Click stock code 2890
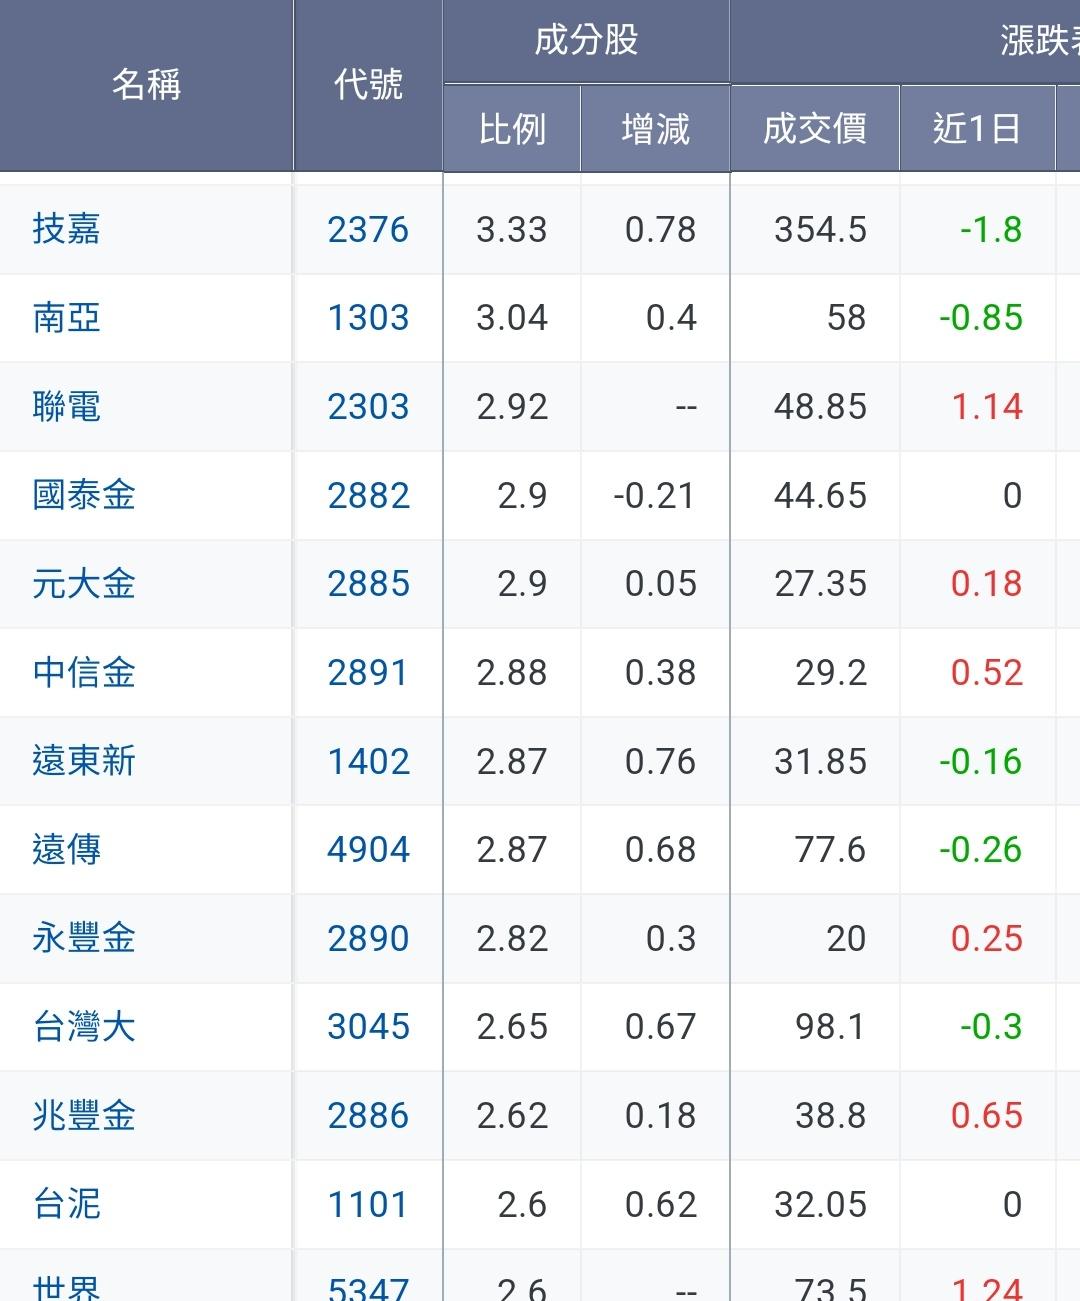The width and height of the screenshot is (1080, 1301). (x=368, y=939)
